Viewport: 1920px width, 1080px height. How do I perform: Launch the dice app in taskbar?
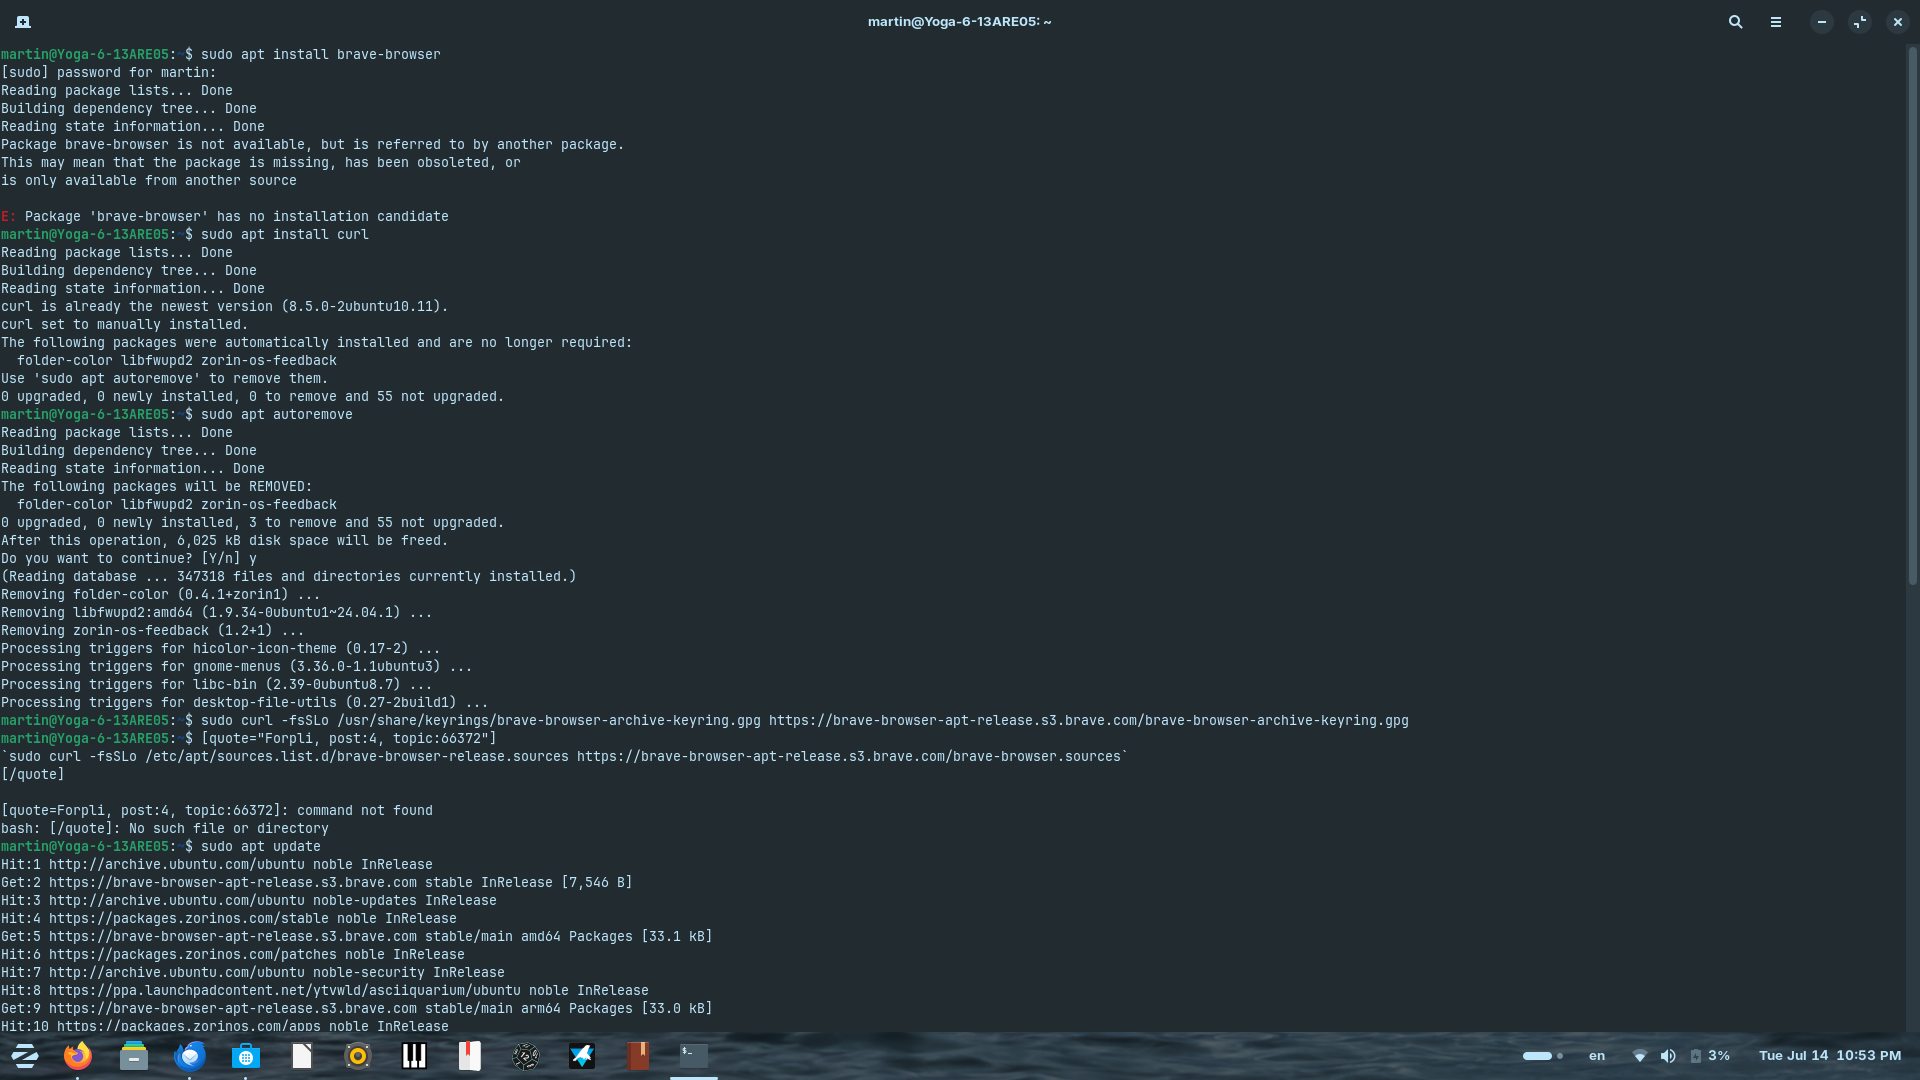[x=526, y=1055]
